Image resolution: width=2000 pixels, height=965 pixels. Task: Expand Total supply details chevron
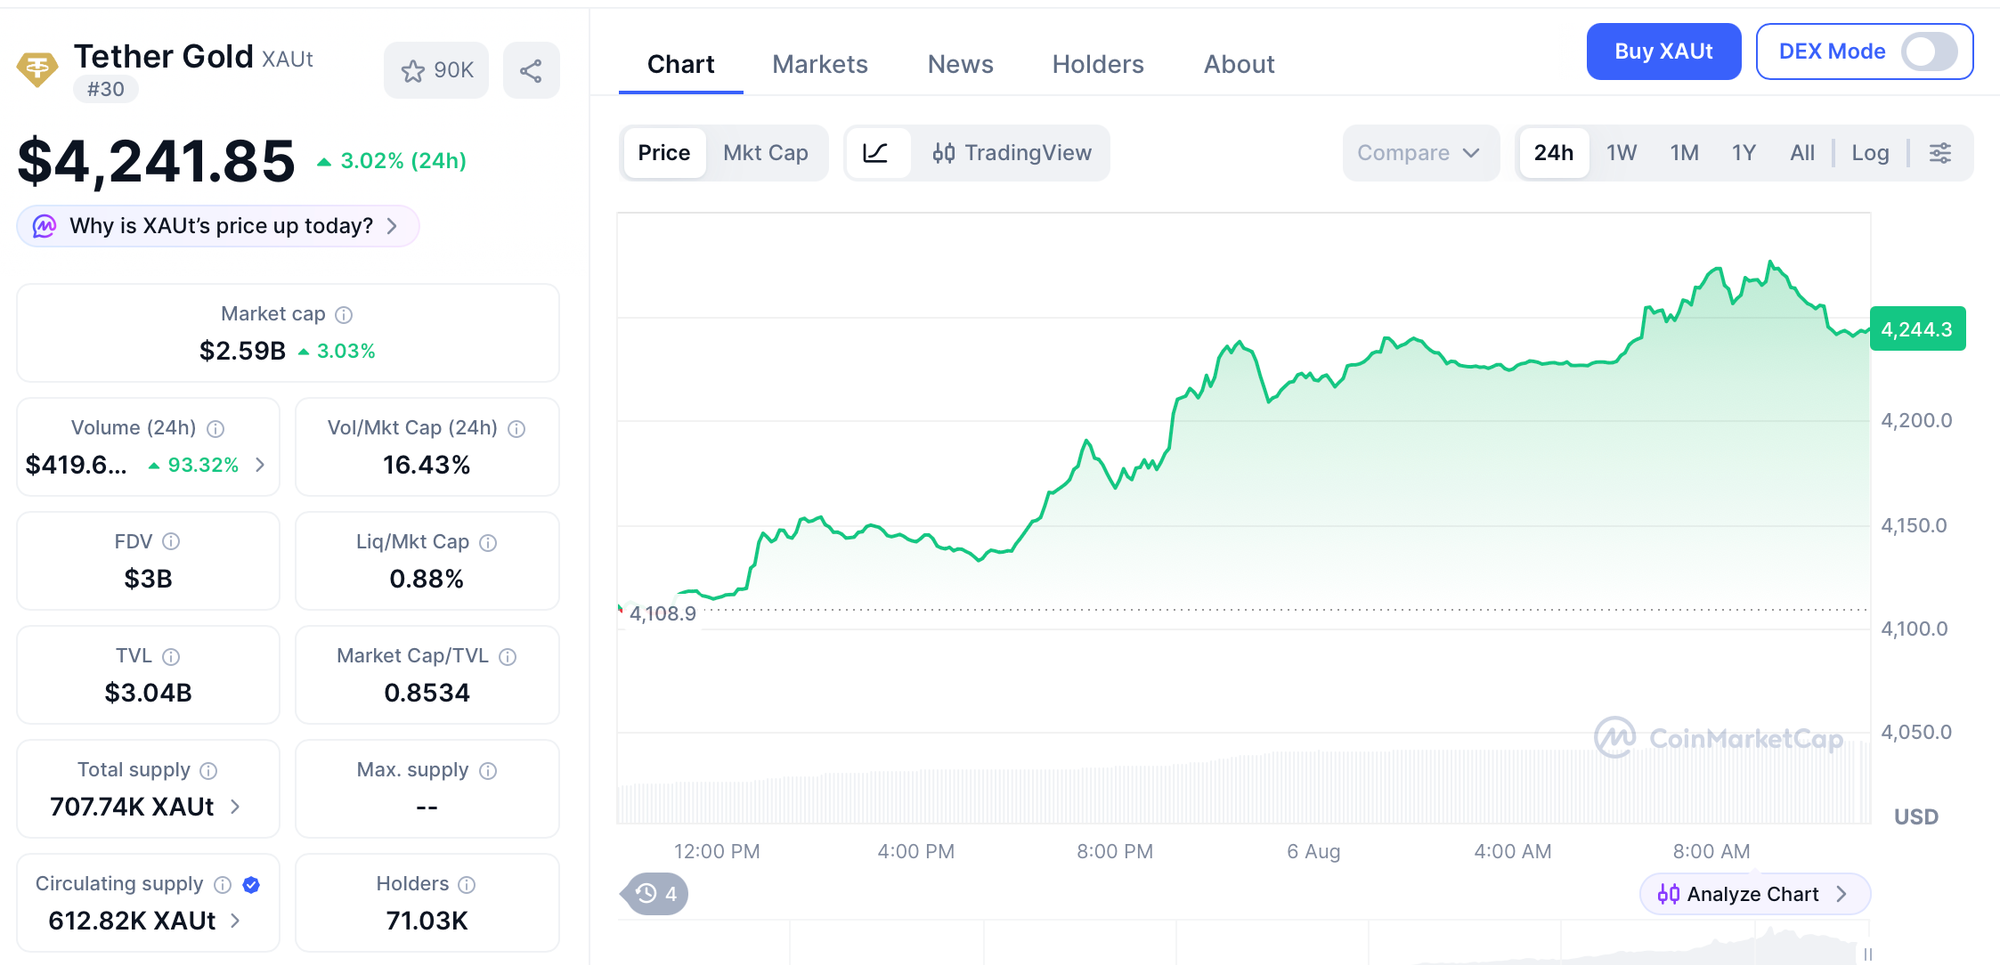[x=236, y=807]
